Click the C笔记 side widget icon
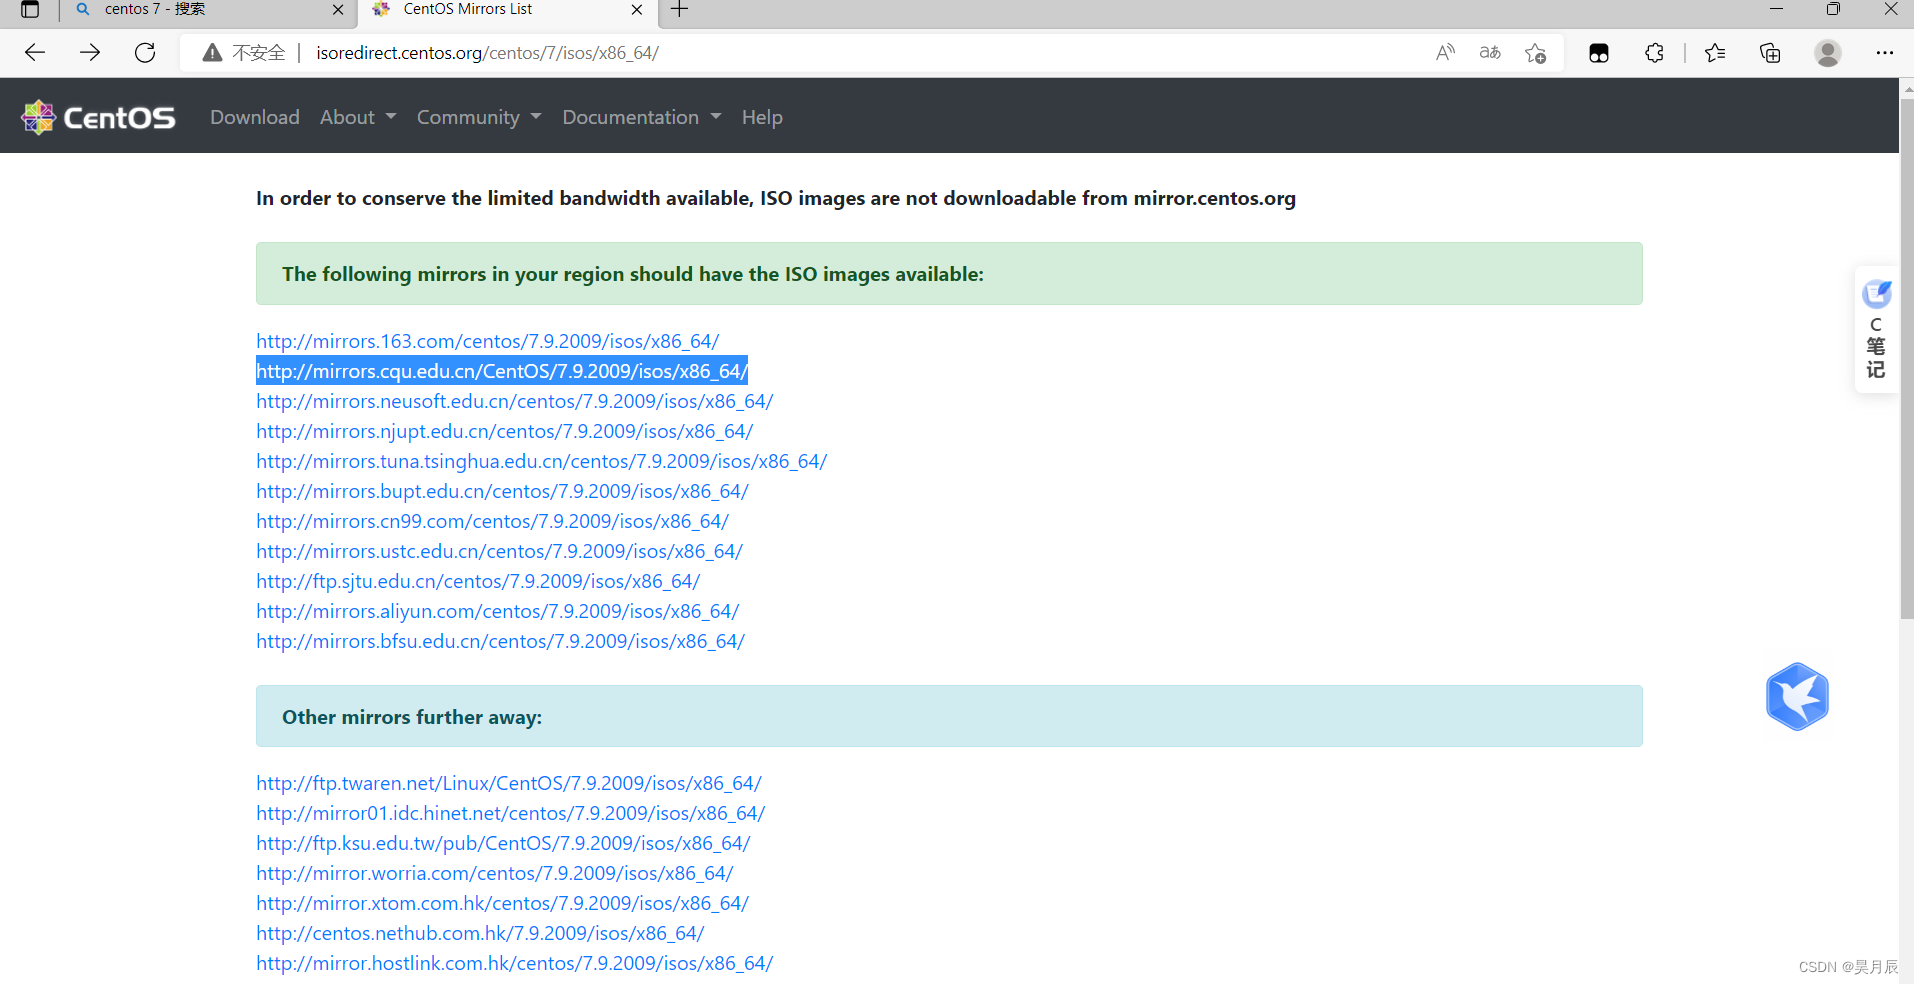The image size is (1914, 984). click(x=1876, y=329)
